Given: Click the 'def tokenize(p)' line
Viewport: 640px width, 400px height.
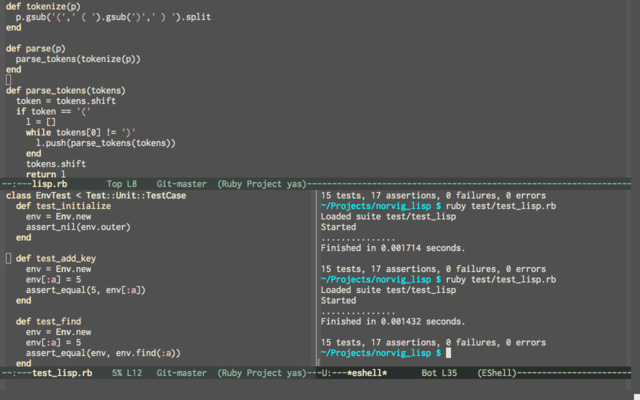Looking at the screenshot, I should pos(43,7).
